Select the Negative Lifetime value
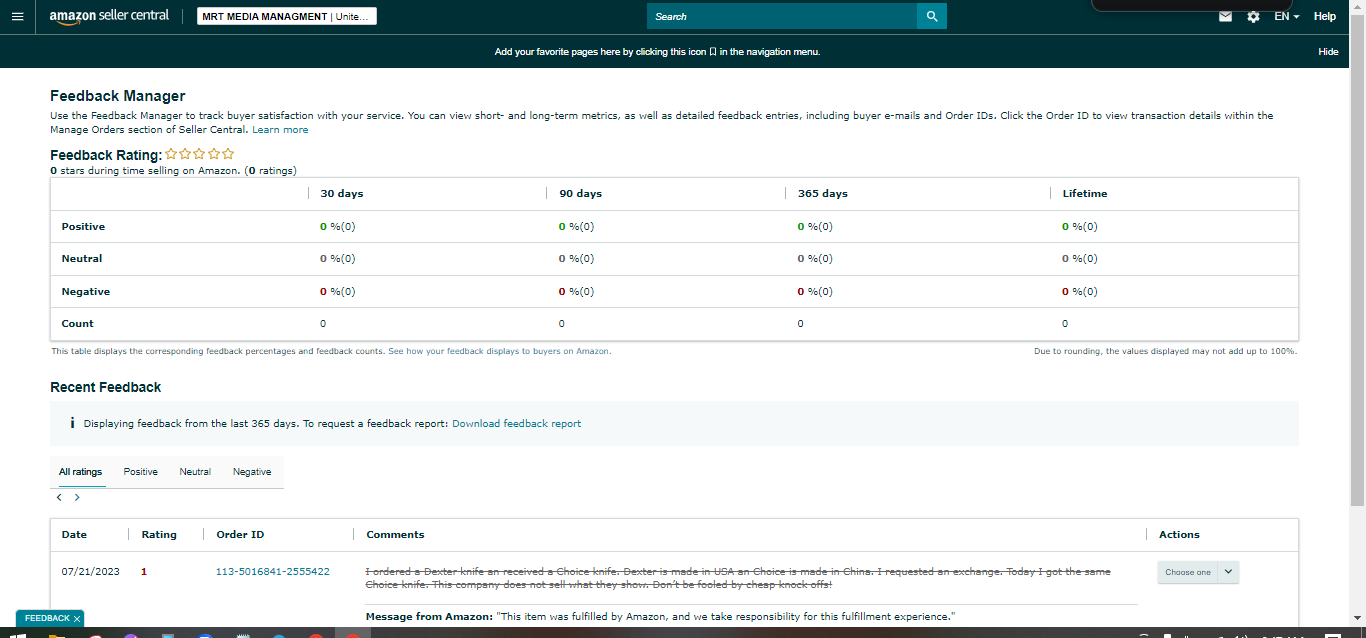 click(1080, 292)
